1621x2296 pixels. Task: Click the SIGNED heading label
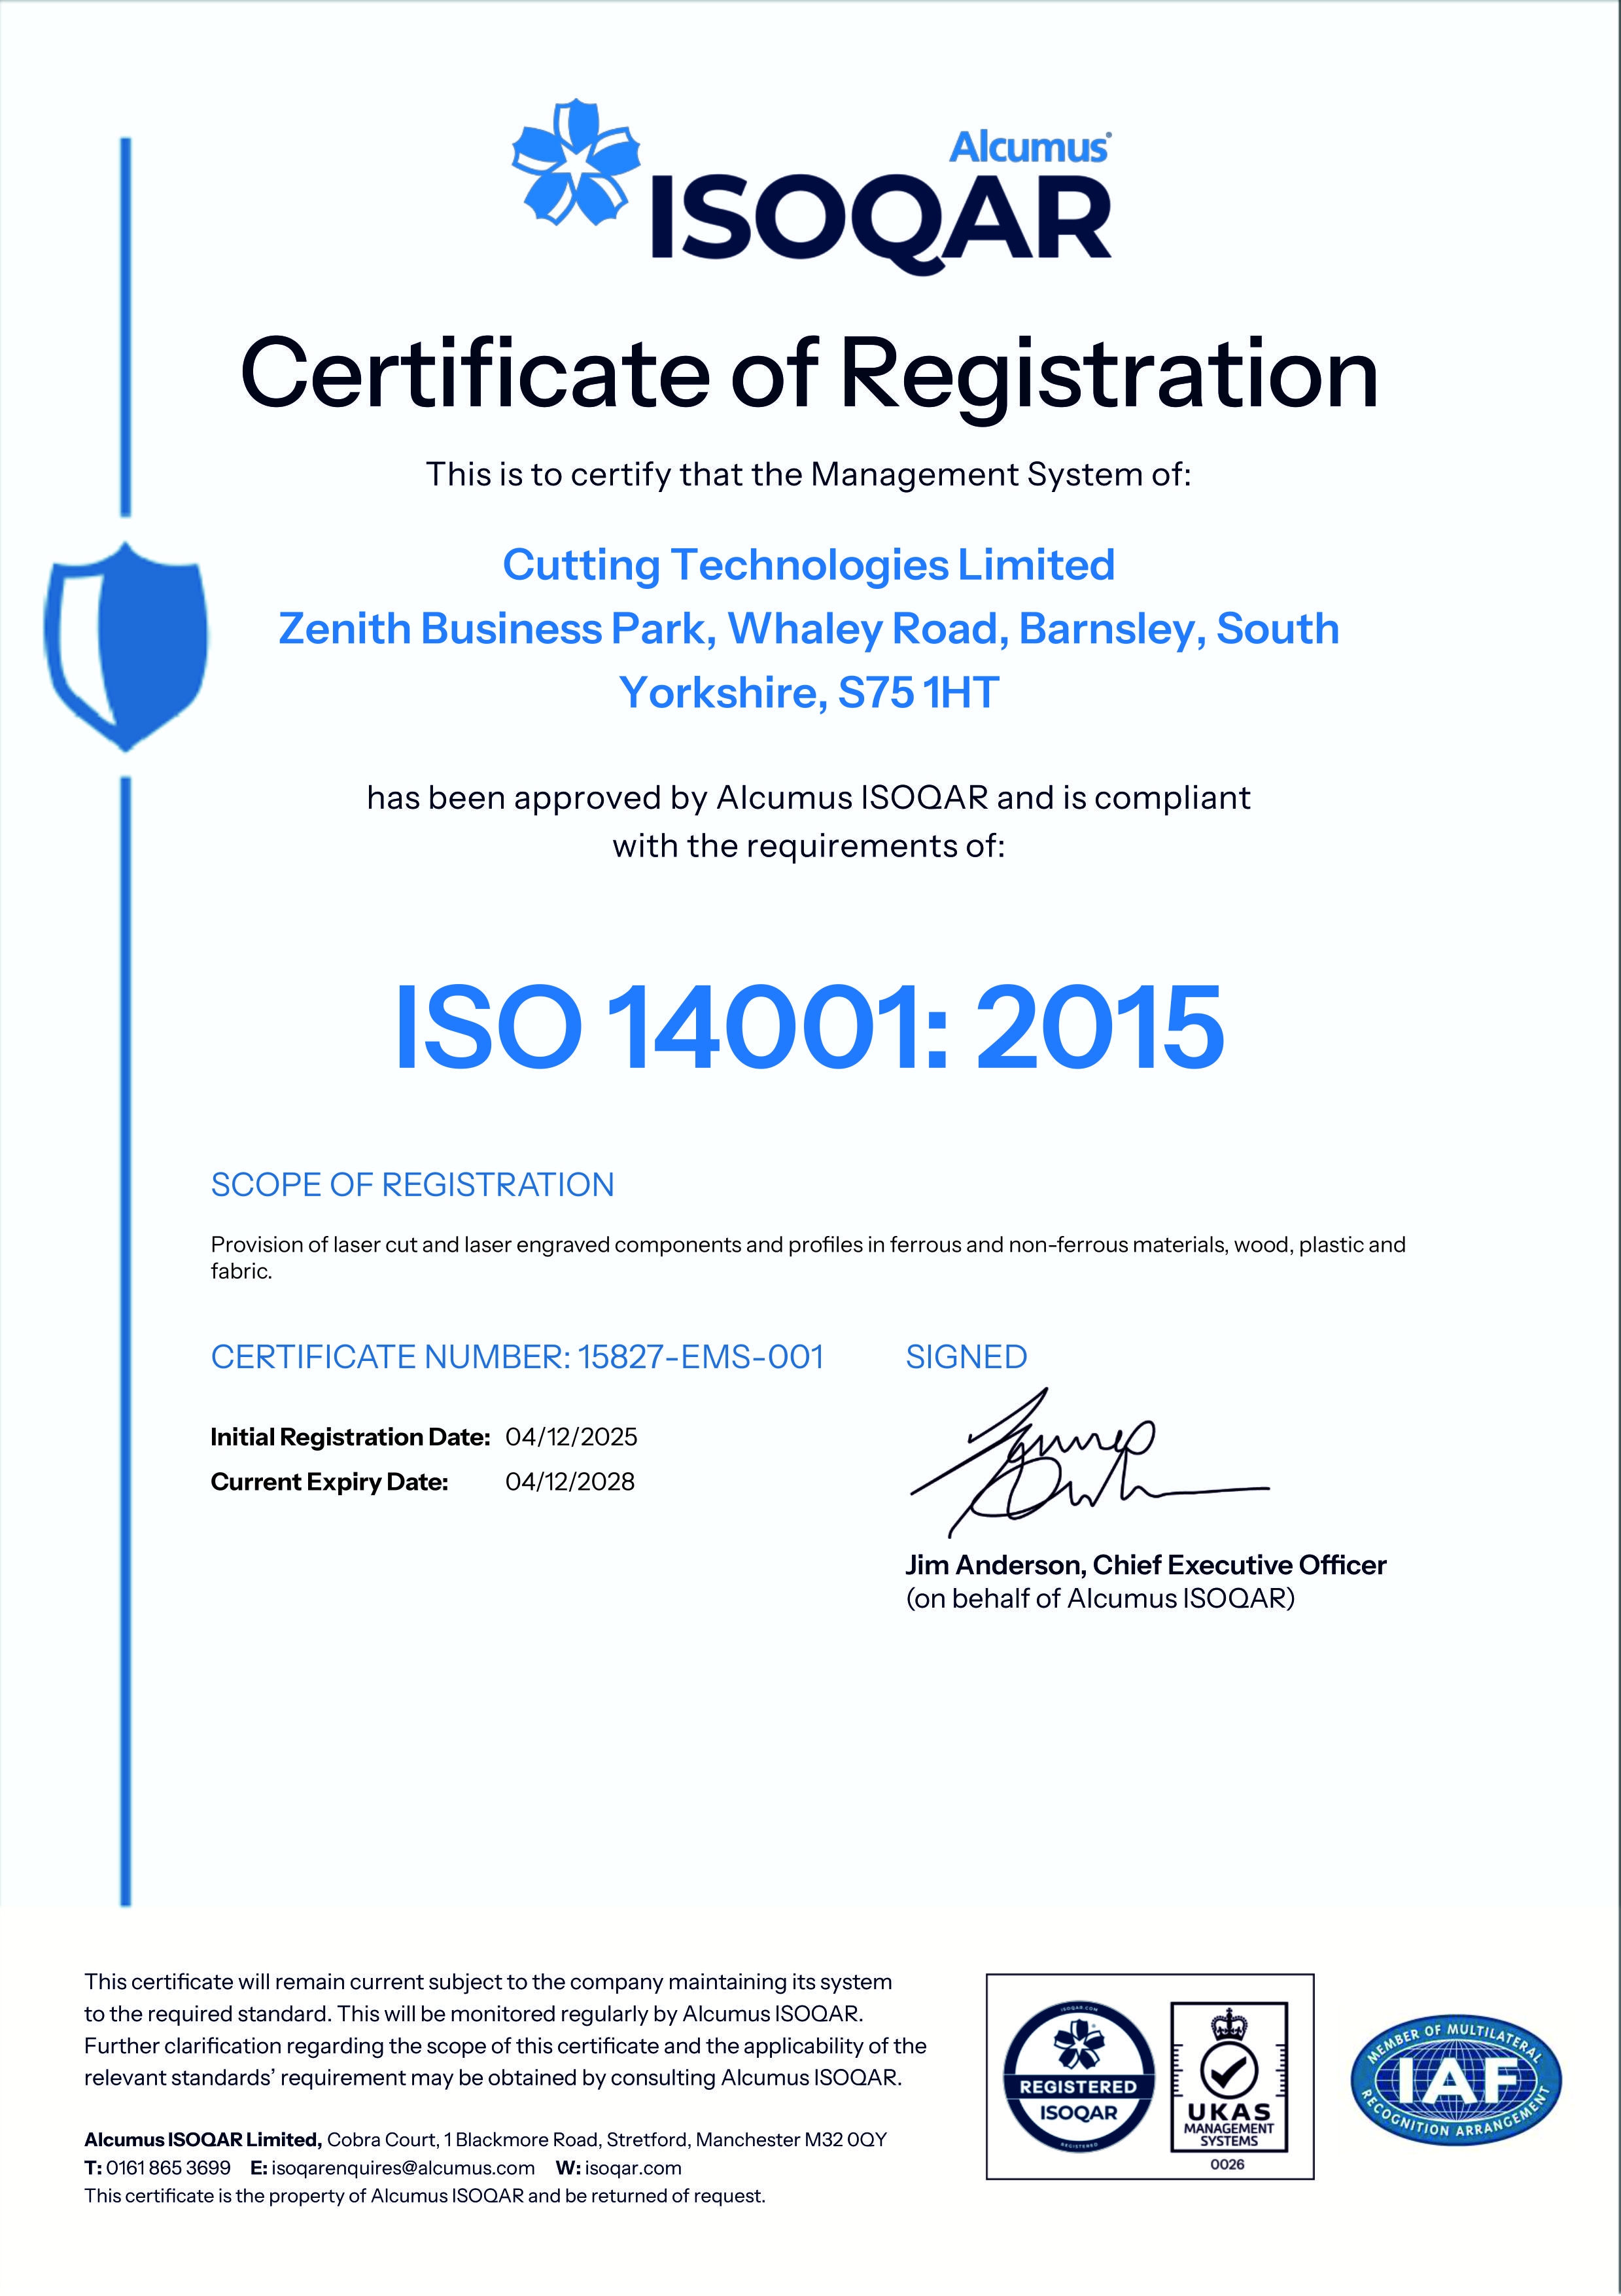[x=966, y=1357]
